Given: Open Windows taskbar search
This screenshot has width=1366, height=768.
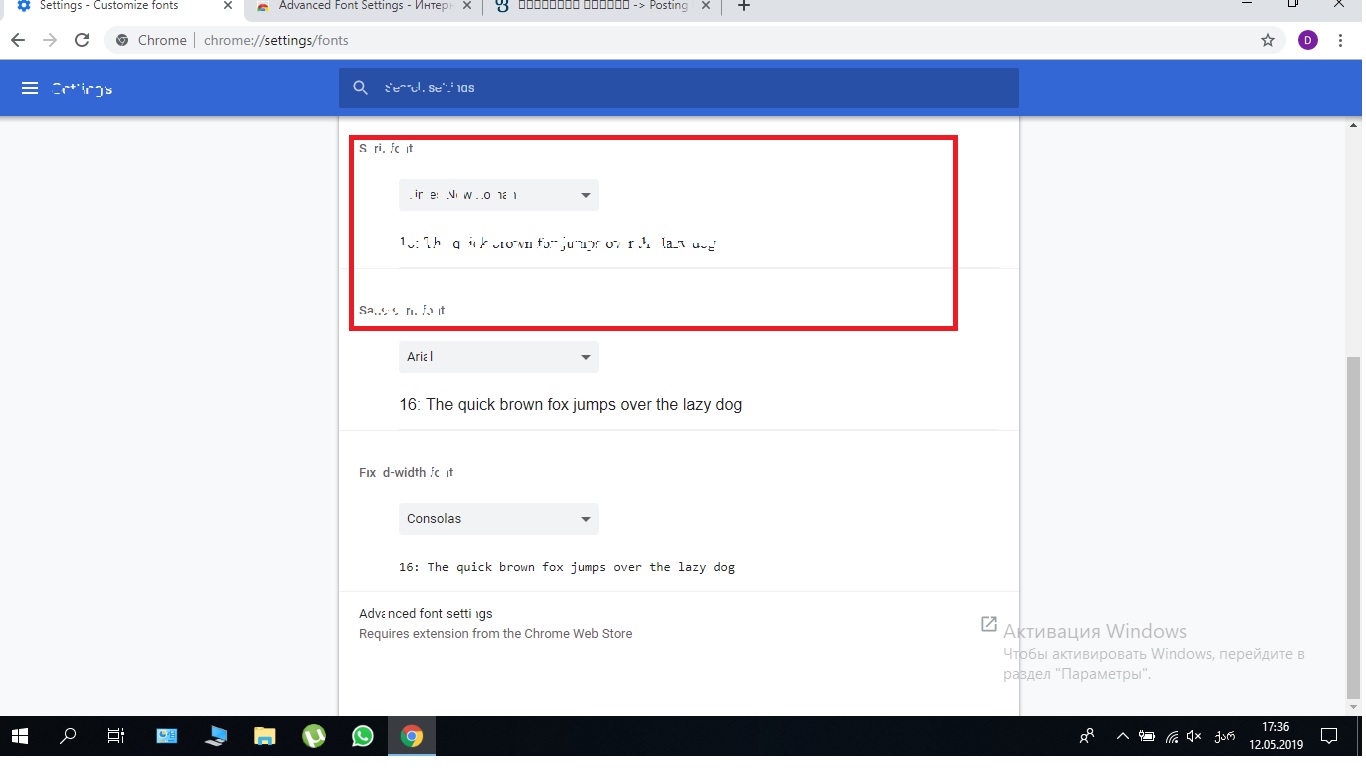Looking at the screenshot, I should click(x=68, y=737).
